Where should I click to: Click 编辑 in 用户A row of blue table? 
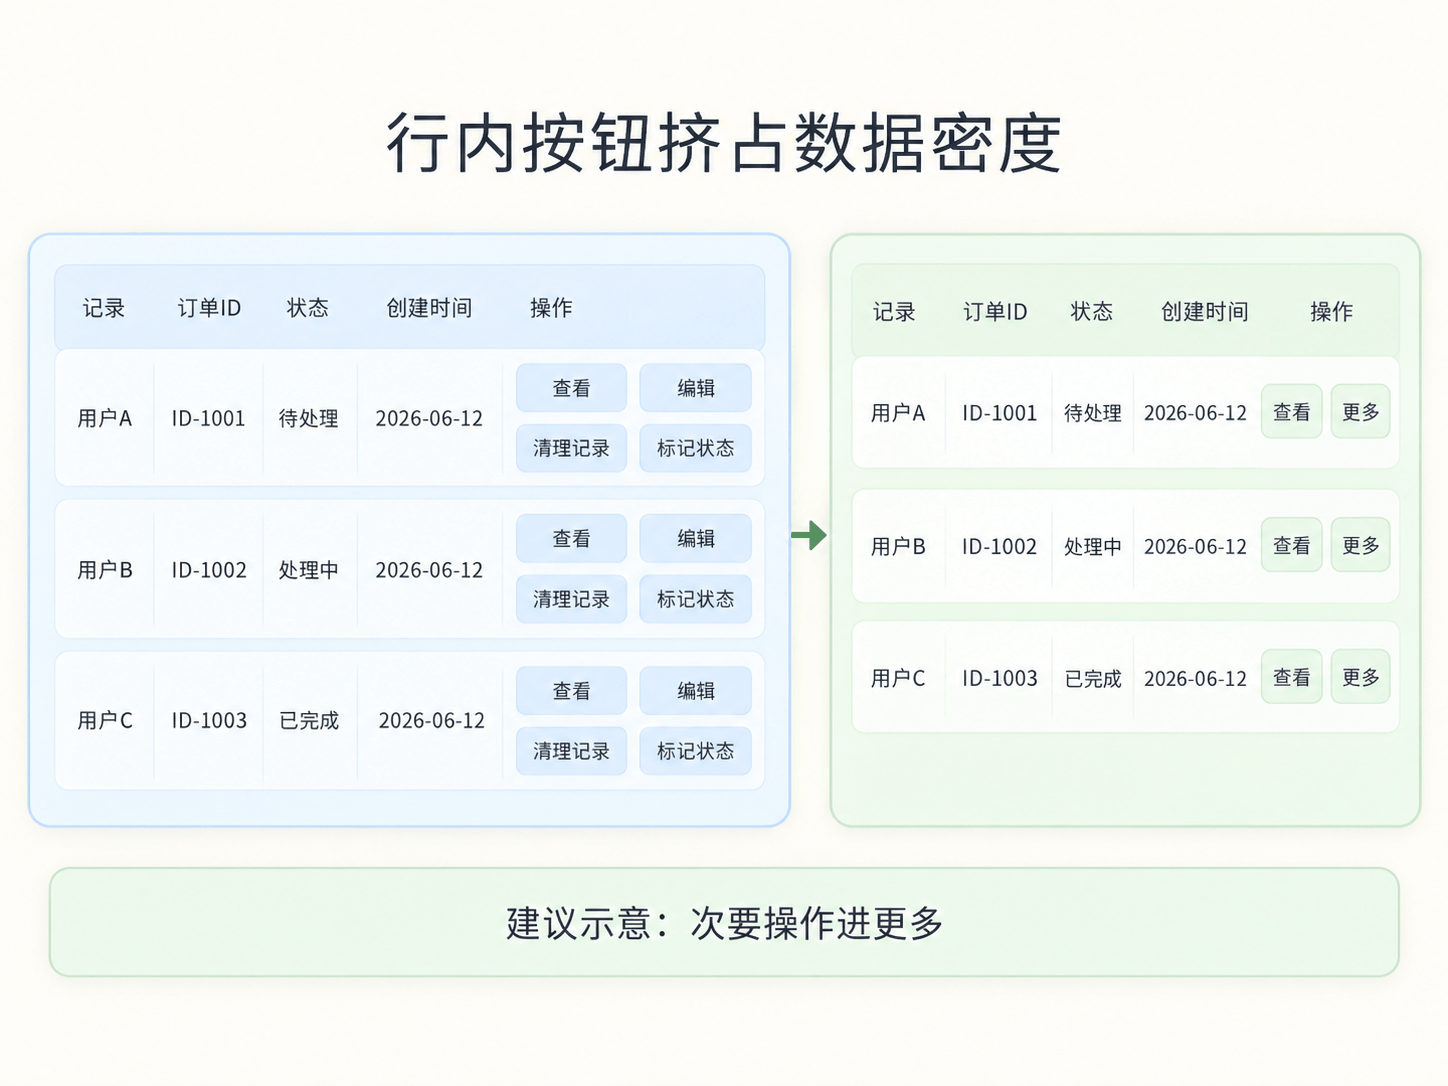[695, 388]
